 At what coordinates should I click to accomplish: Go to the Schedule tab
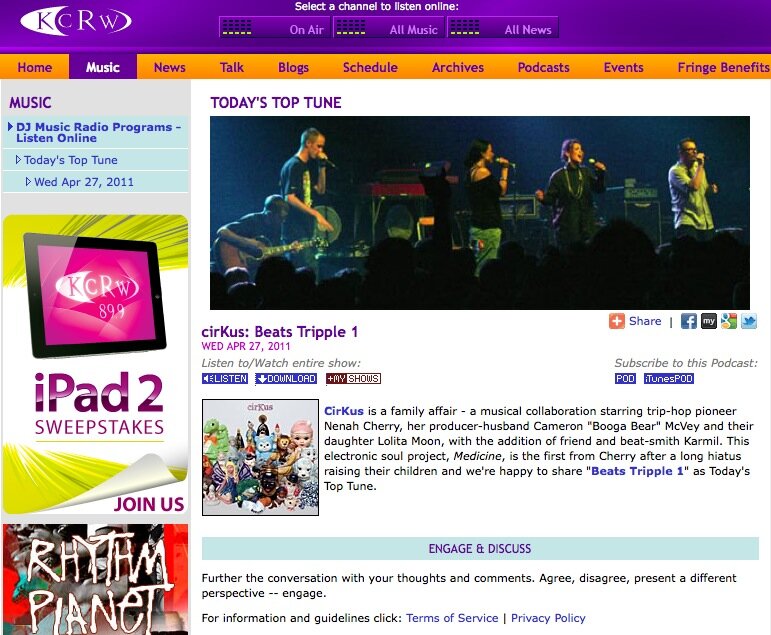click(370, 68)
